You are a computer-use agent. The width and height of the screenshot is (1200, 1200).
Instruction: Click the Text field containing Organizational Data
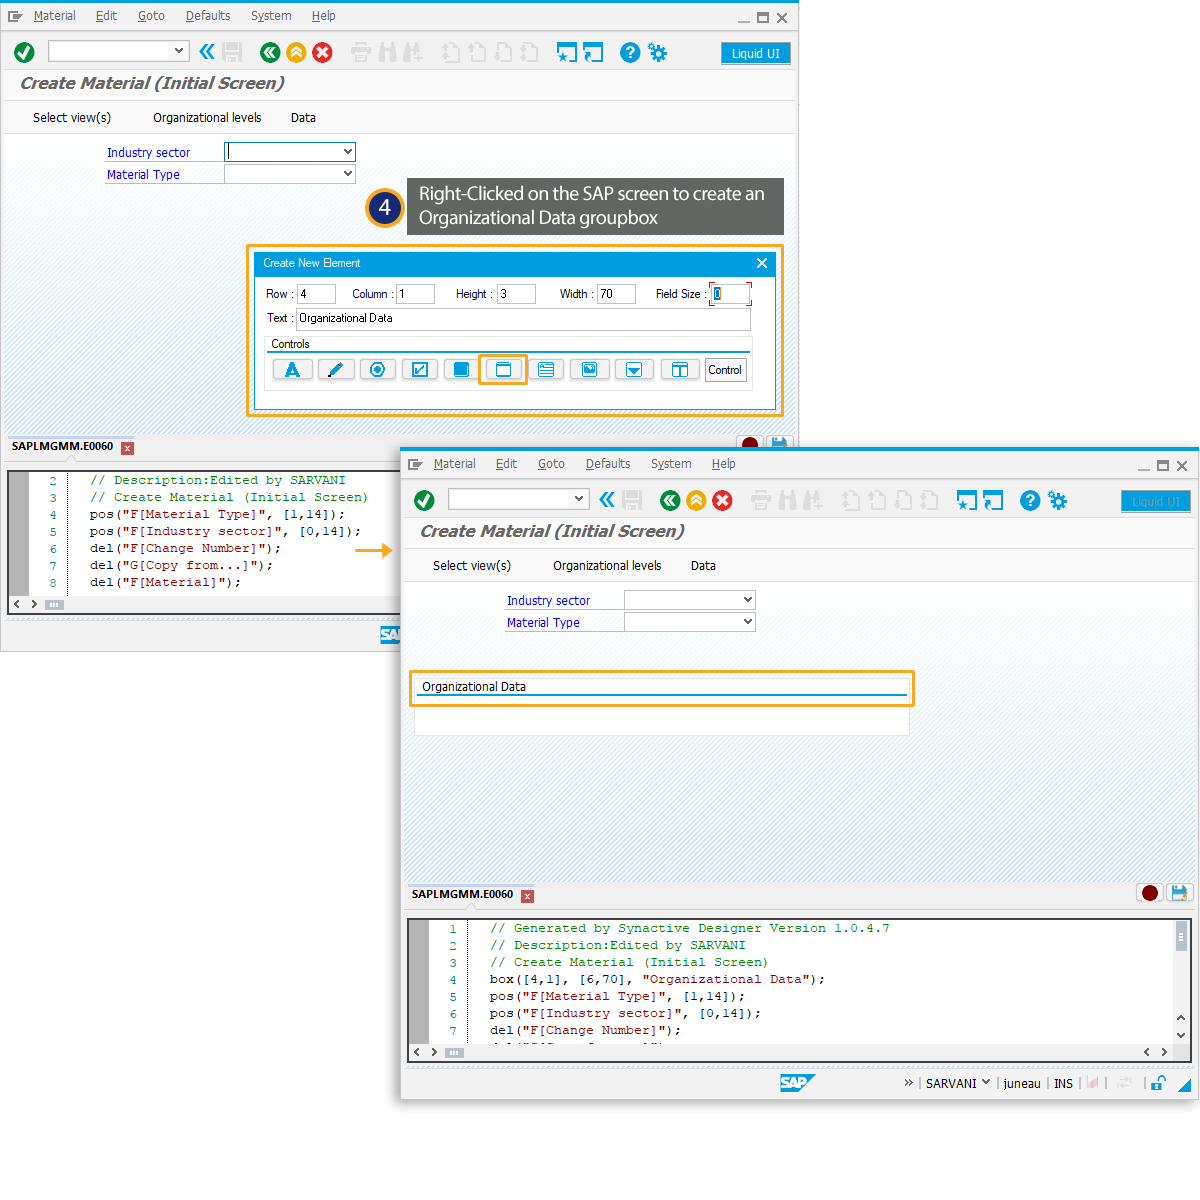pos(523,319)
